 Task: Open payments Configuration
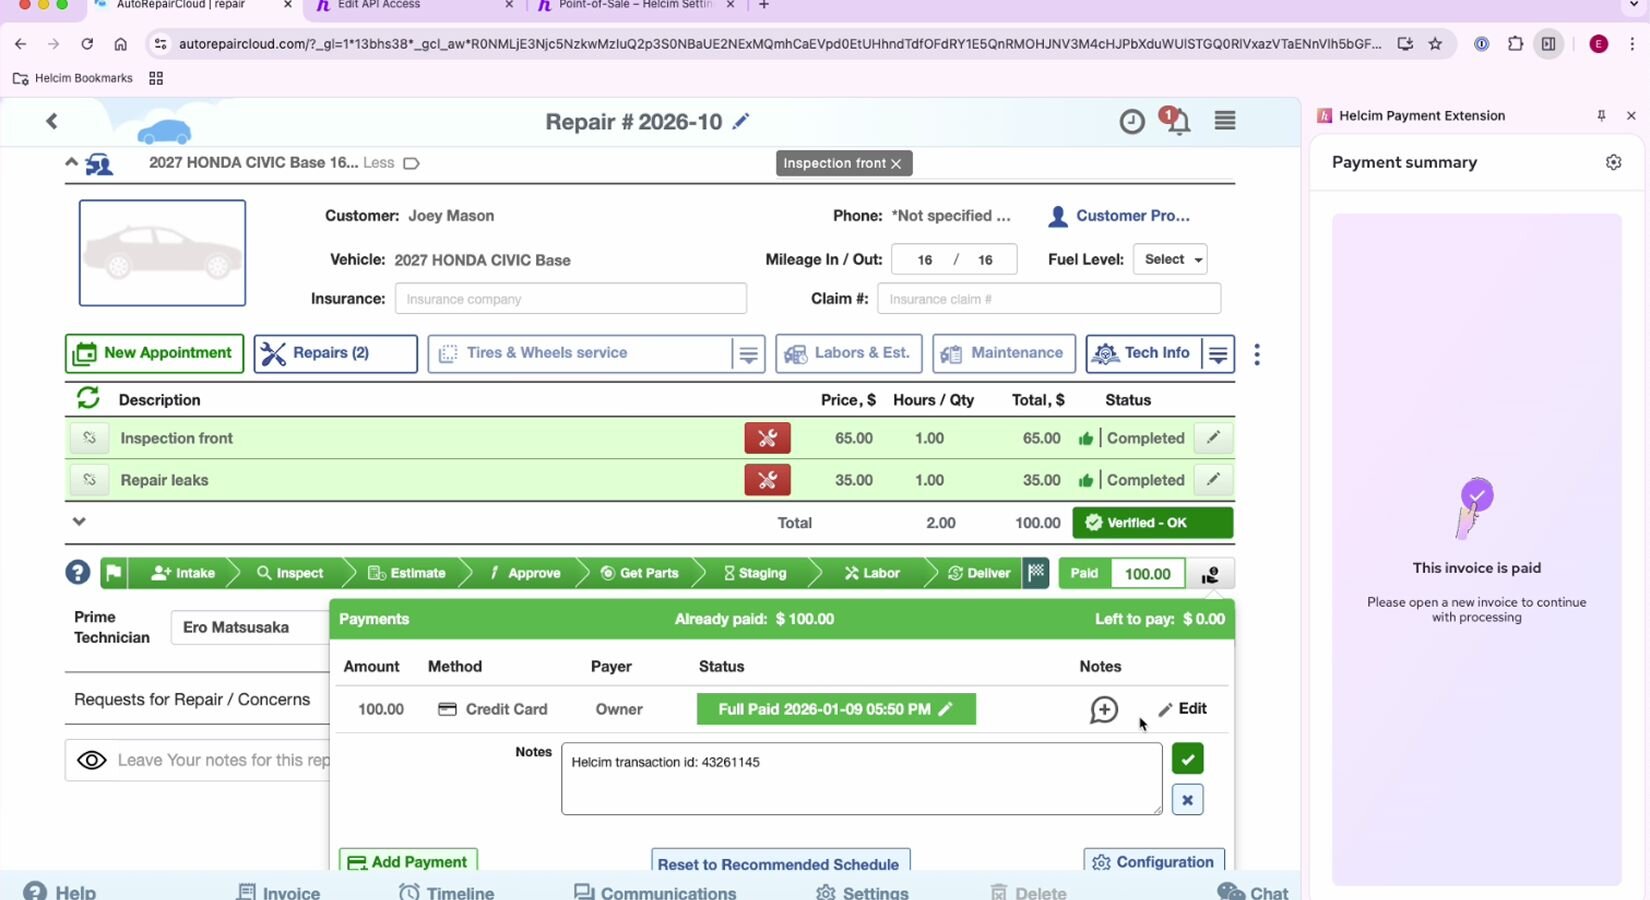1154,861
